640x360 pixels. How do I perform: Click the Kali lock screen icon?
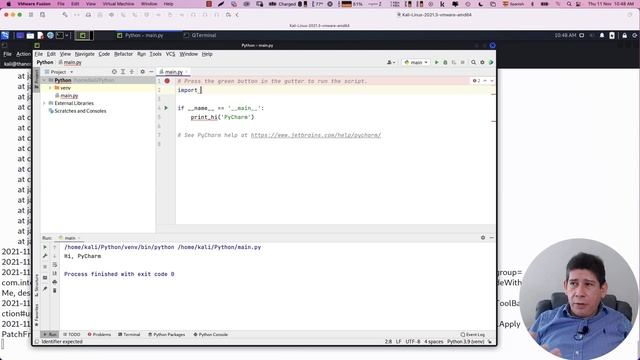pyautogui.click(x=624, y=36)
